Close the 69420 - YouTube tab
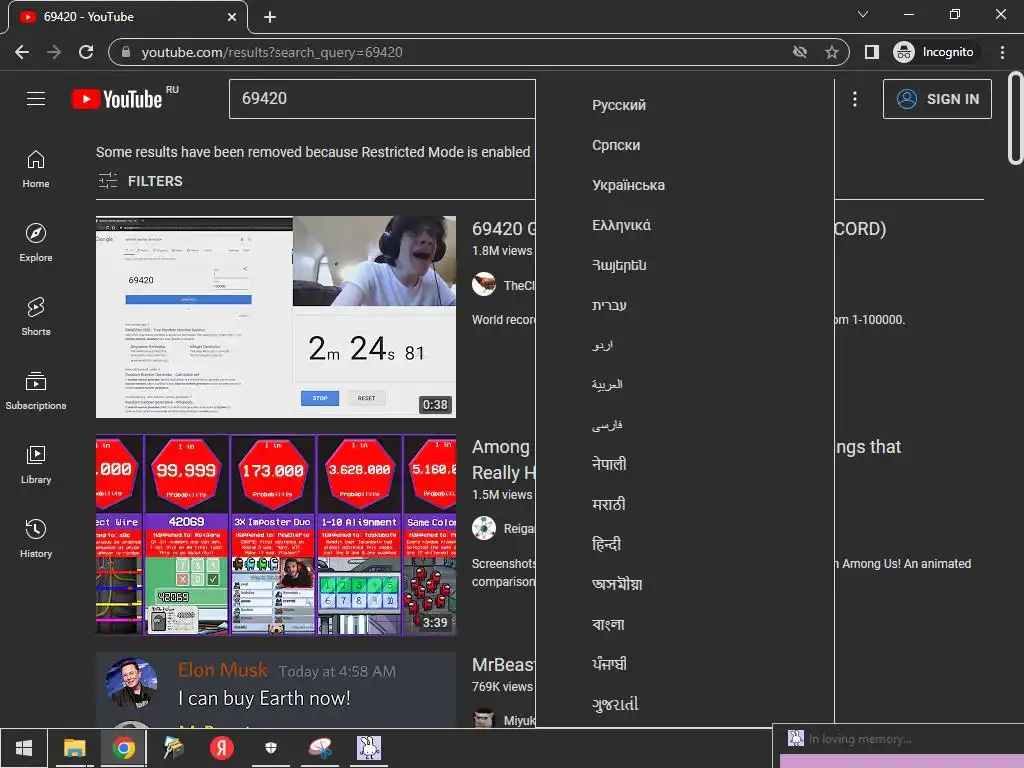The width and height of the screenshot is (1024, 768). (x=232, y=17)
